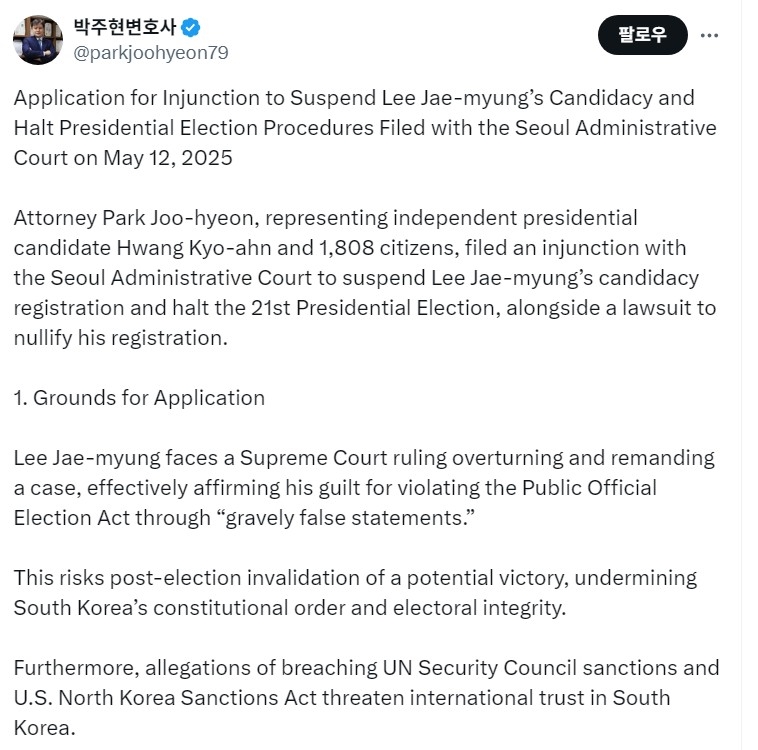Click on "1,808 citizens" in the post
This screenshot has width=758, height=750.
386,248
